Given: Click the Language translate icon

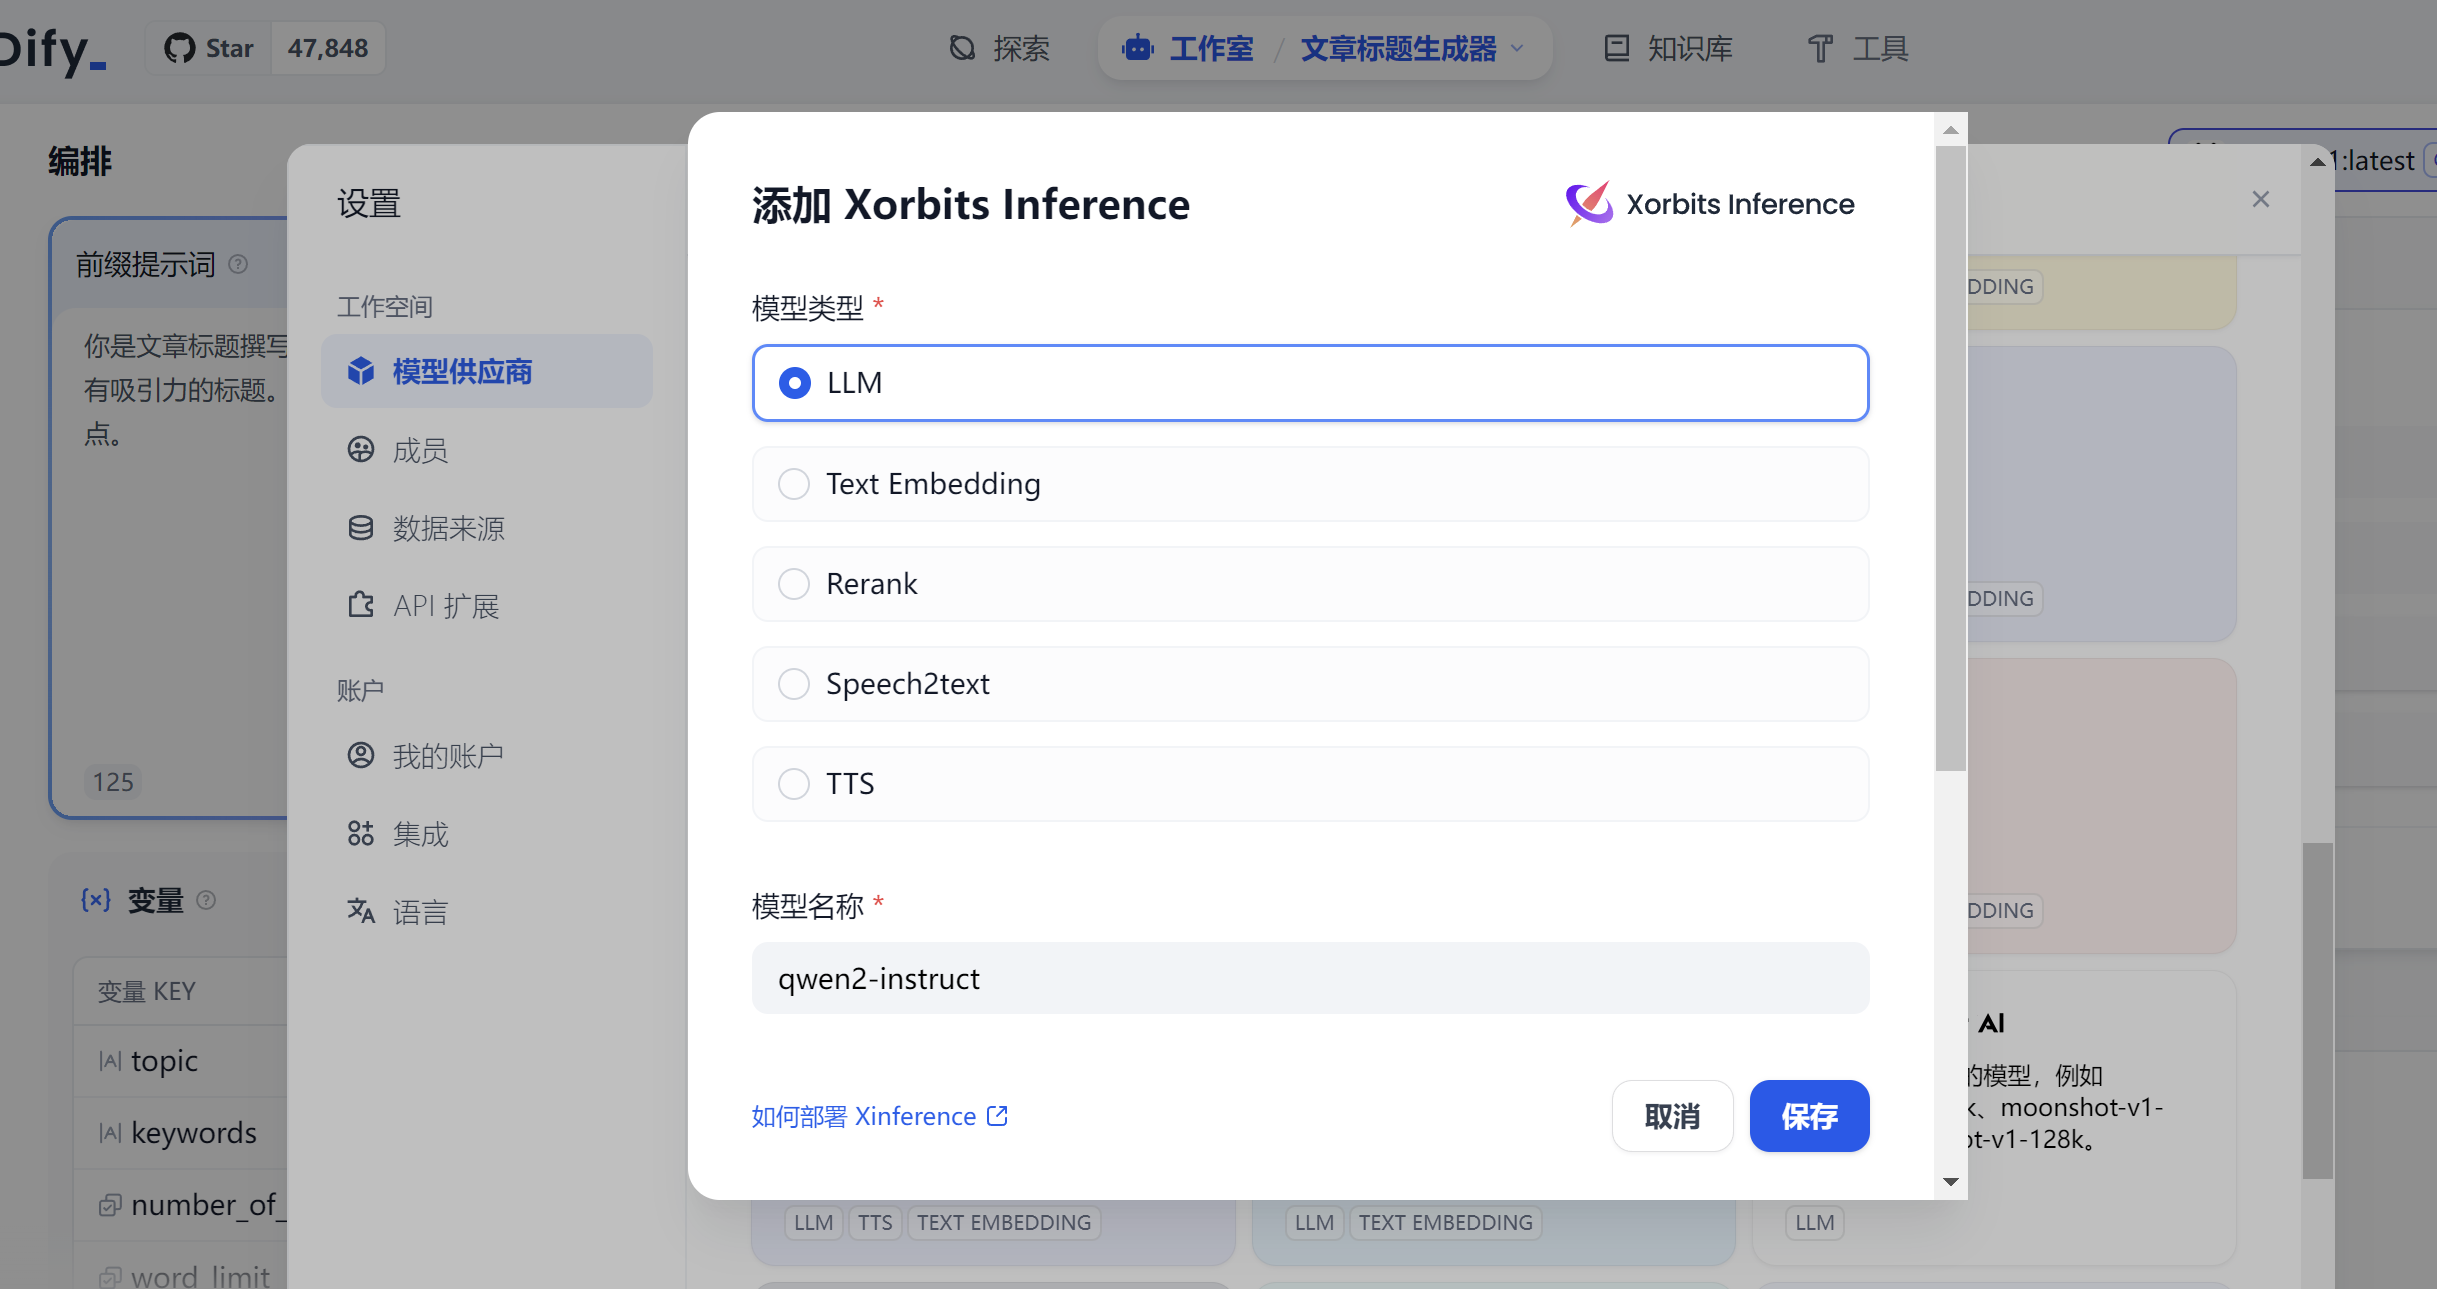Looking at the screenshot, I should click(361, 911).
